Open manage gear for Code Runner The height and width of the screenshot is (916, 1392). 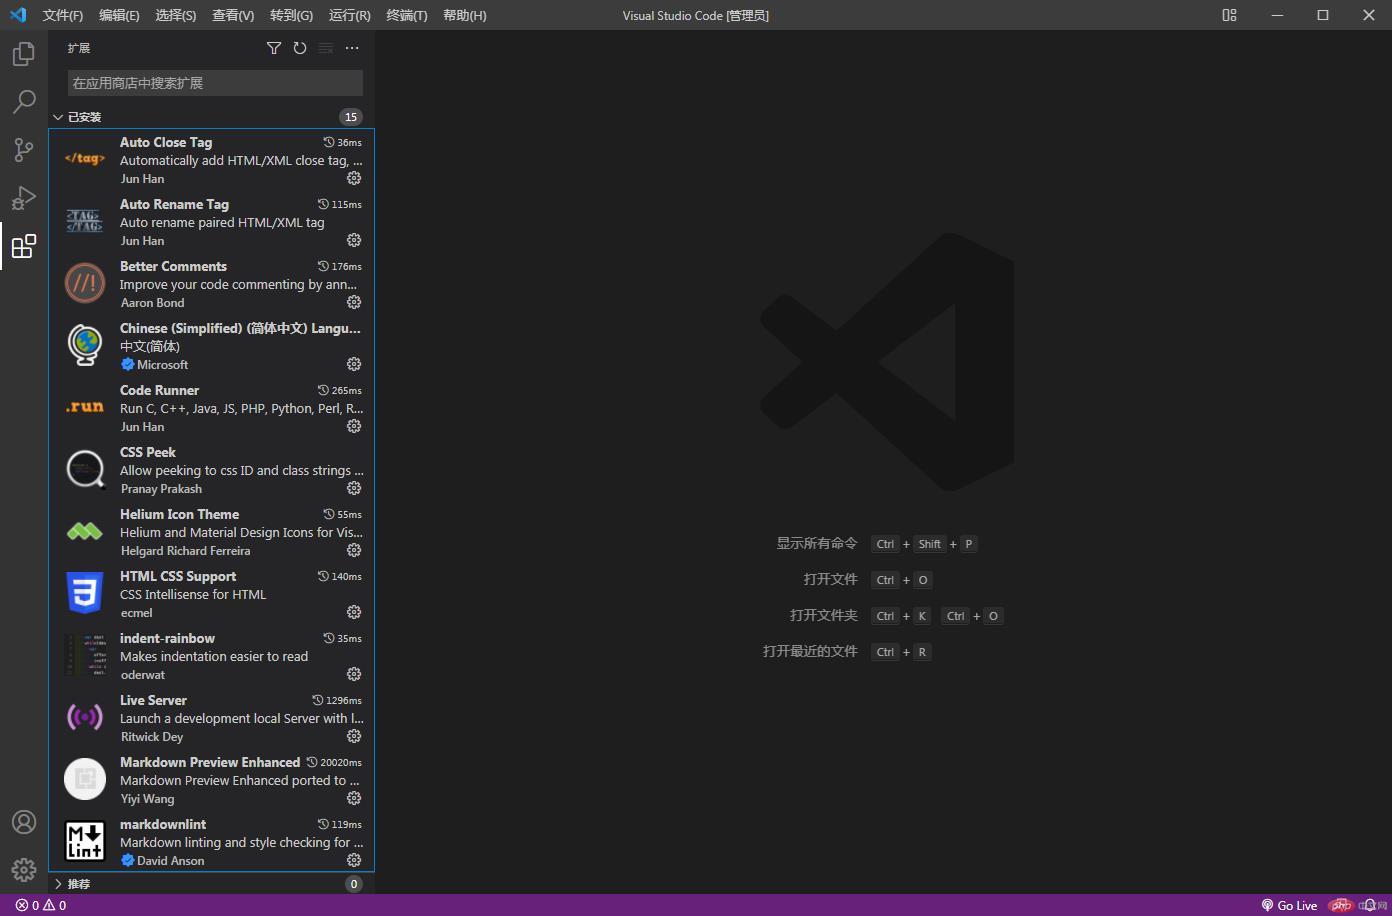click(354, 426)
